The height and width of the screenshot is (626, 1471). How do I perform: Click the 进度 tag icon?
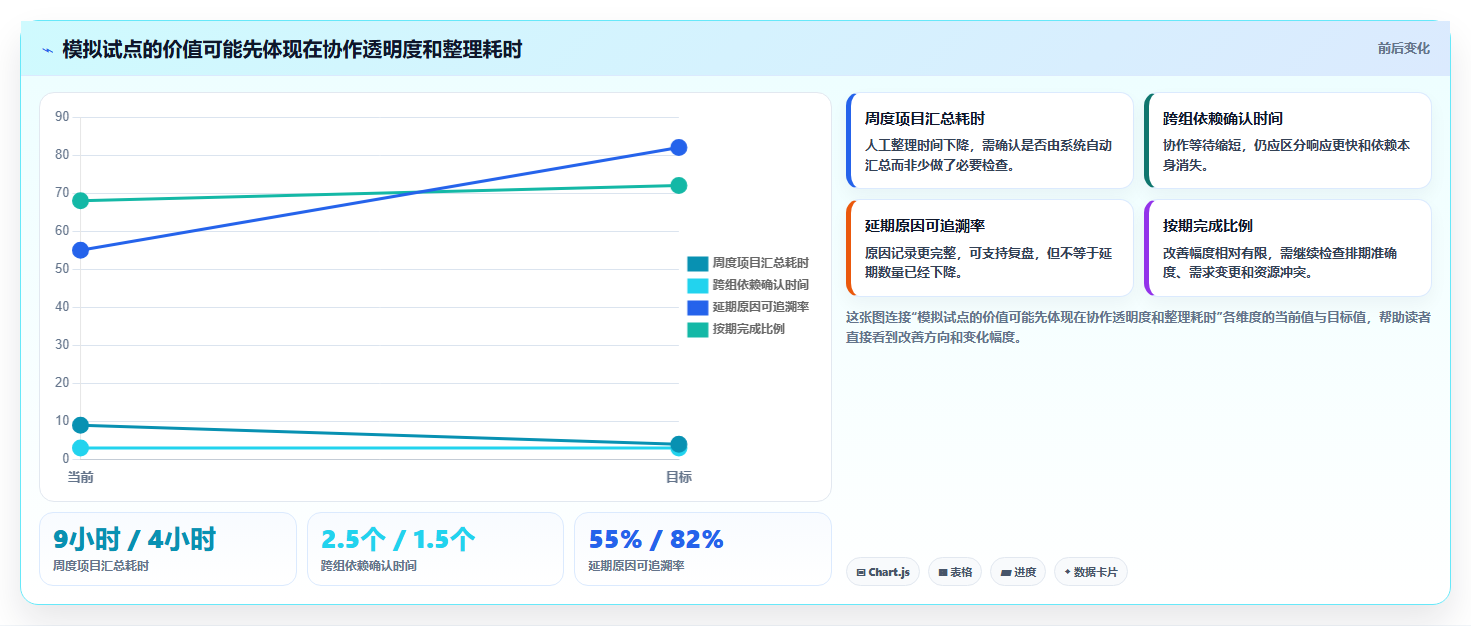[1006, 573]
